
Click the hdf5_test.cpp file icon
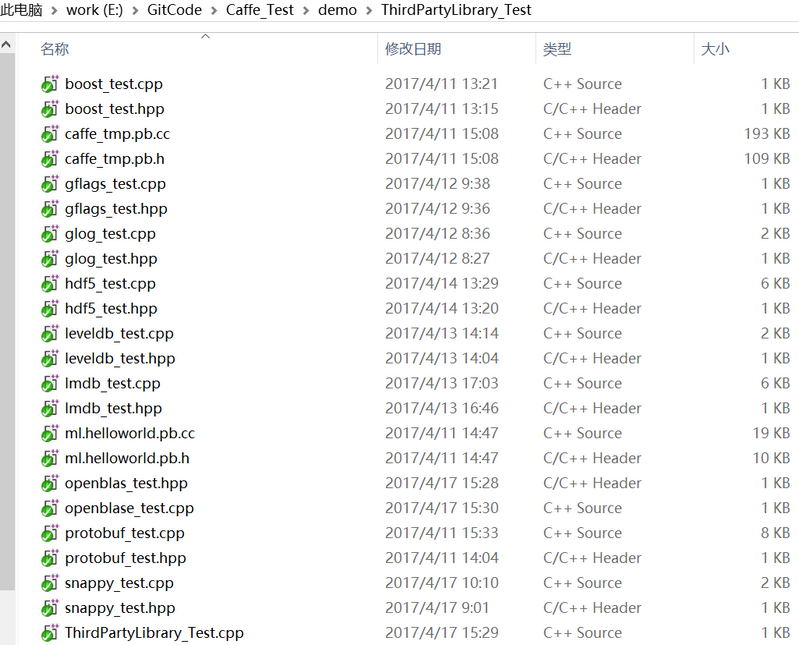coord(49,284)
